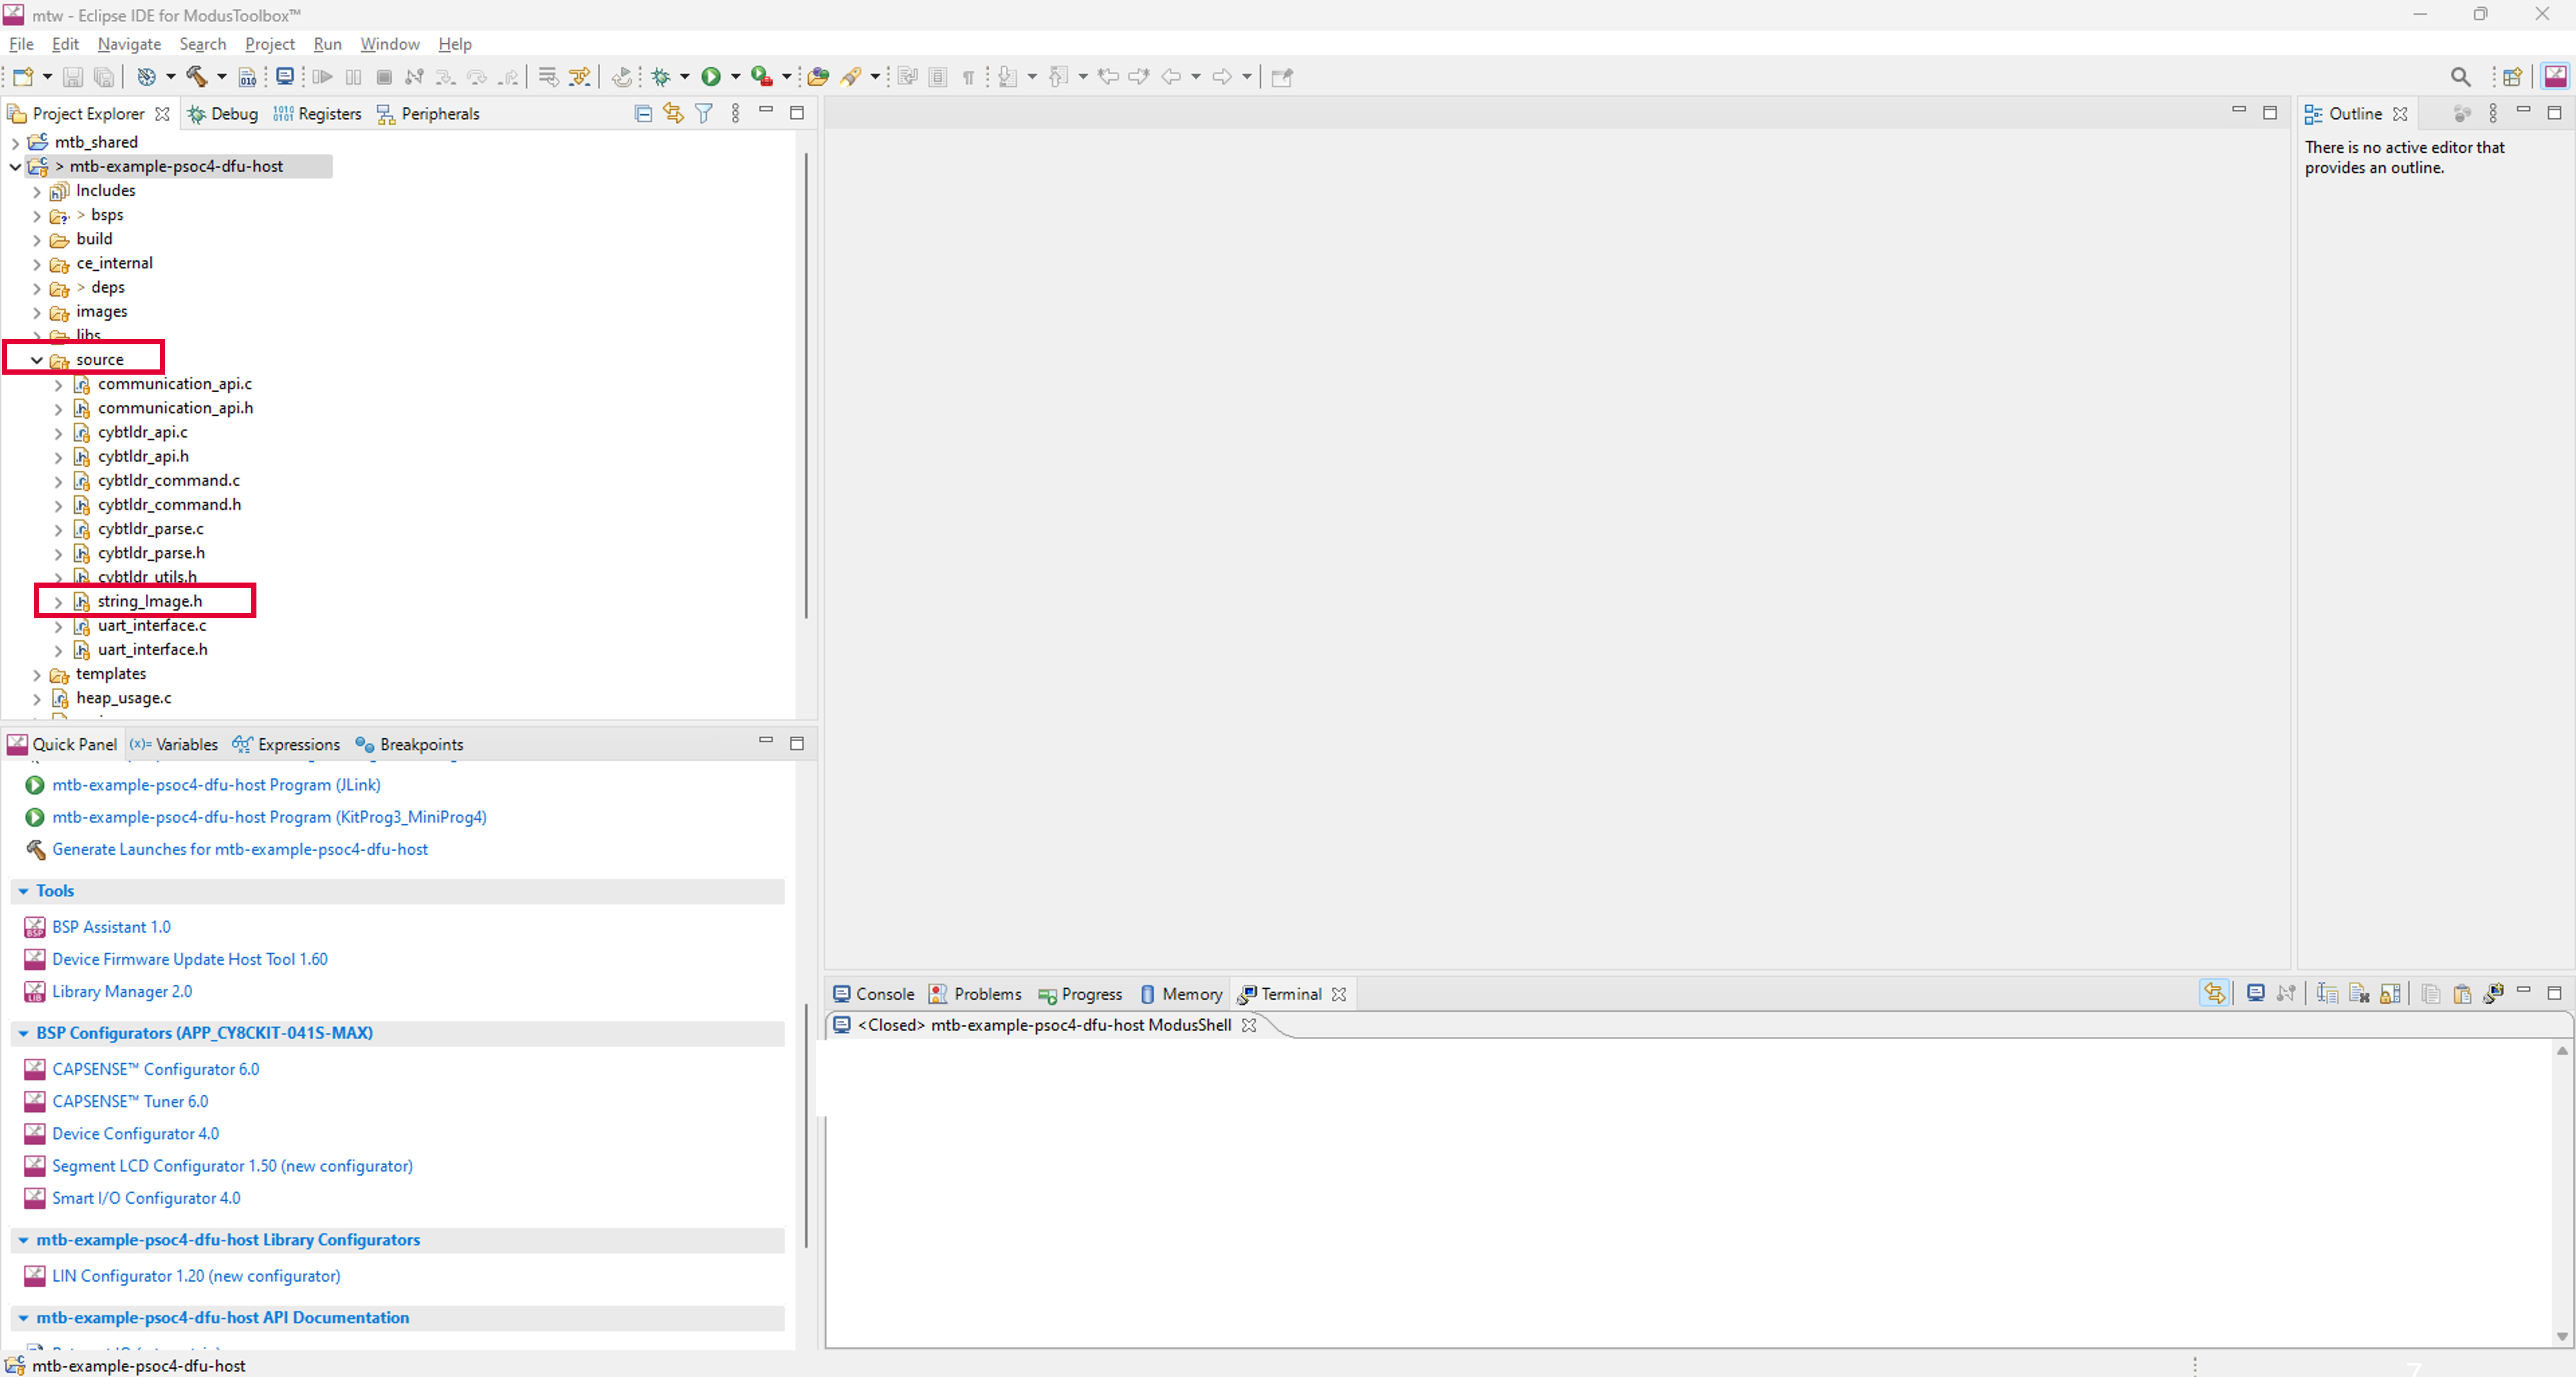Collapse the Tools section in Quick Panel
The width and height of the screenshot is (2576, 1377).
(x=23, y=891)
